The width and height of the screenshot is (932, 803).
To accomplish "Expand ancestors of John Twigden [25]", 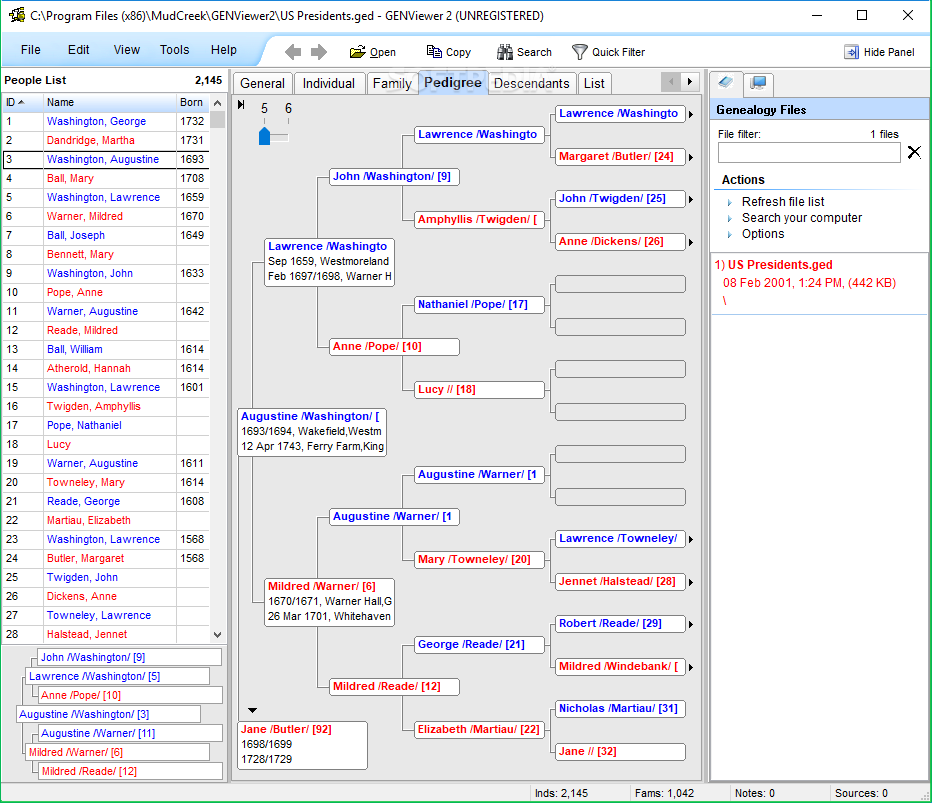I will [x=691, y=199].
